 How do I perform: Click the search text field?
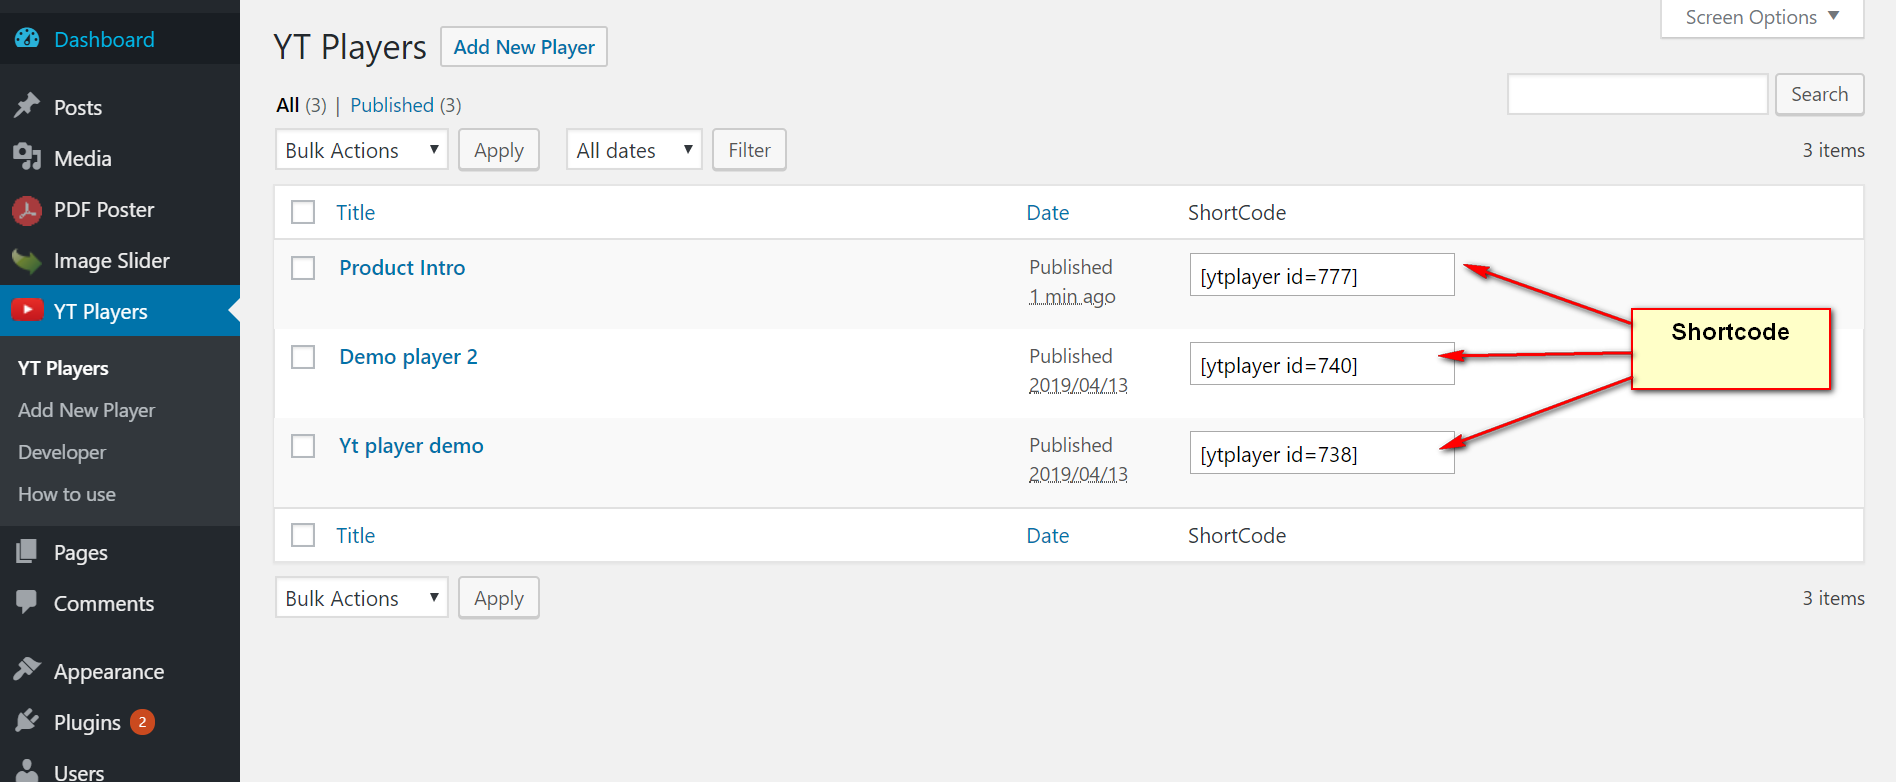coord(1637,94)
